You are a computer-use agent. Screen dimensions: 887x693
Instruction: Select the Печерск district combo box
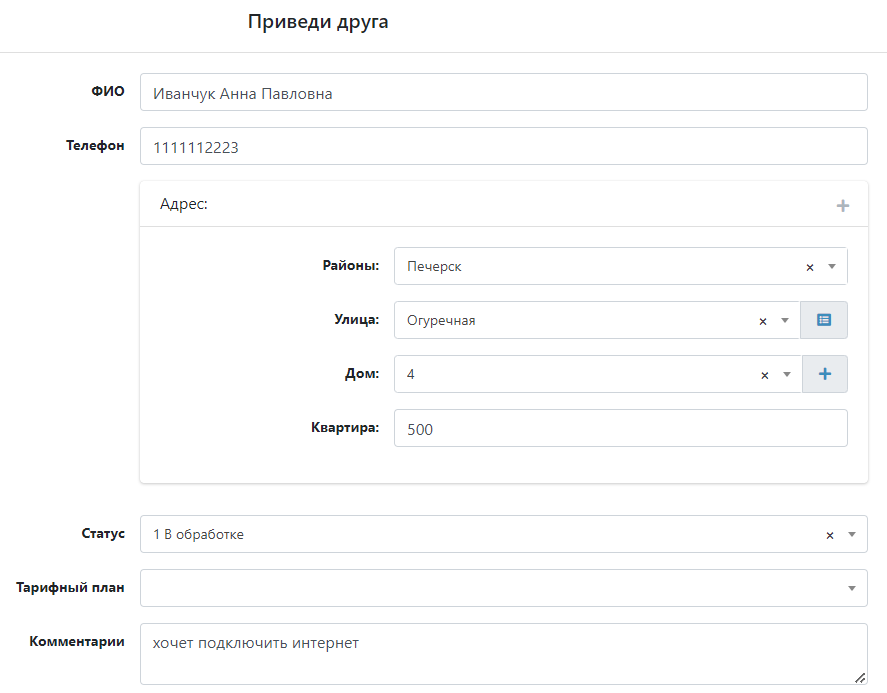pos(595,267)
